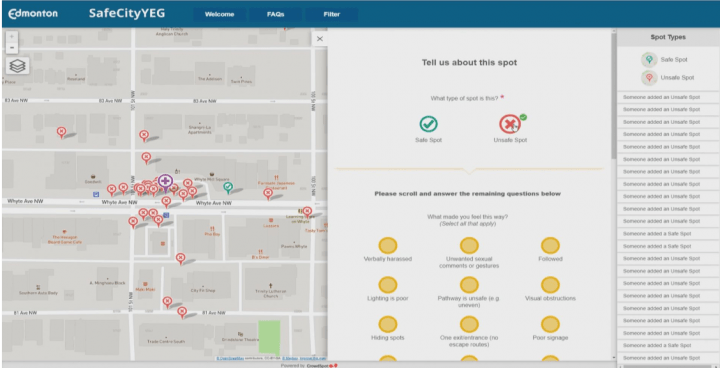Choose Safe Spot as the spot type
Screen dimensions: 720x368
[428, 124]
